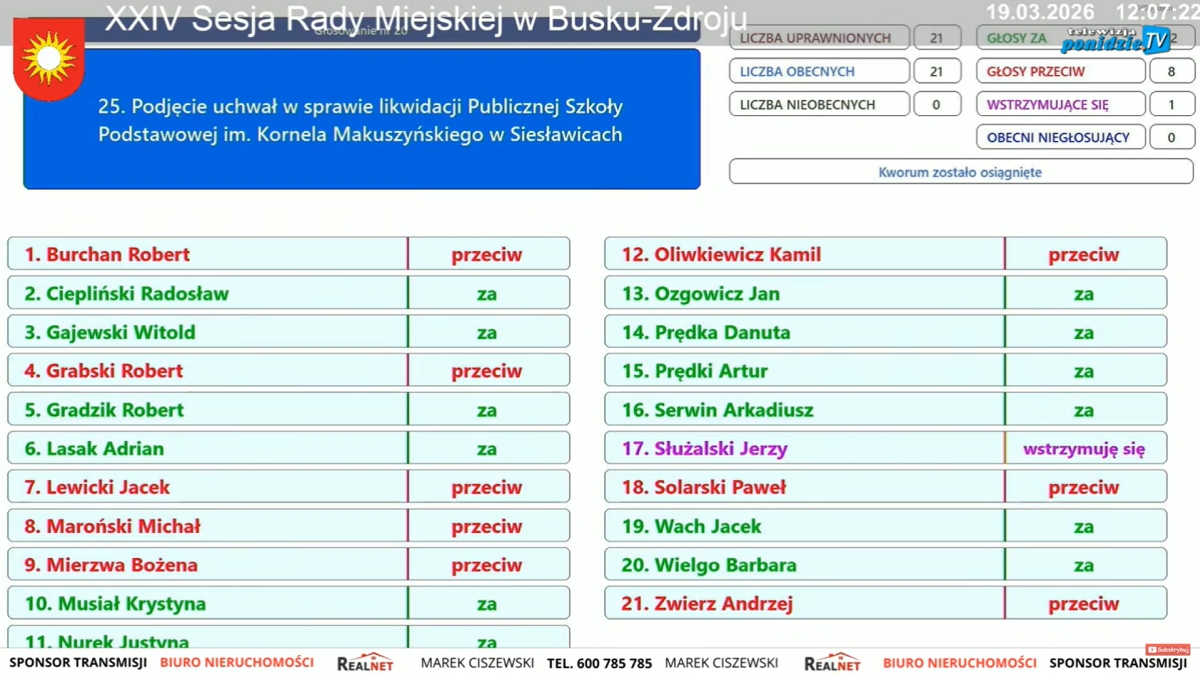This screenshot has width=1200, height=675.
Task: Click the Liczba nieobecnych value 0
Action: click(x=936, y=105)
